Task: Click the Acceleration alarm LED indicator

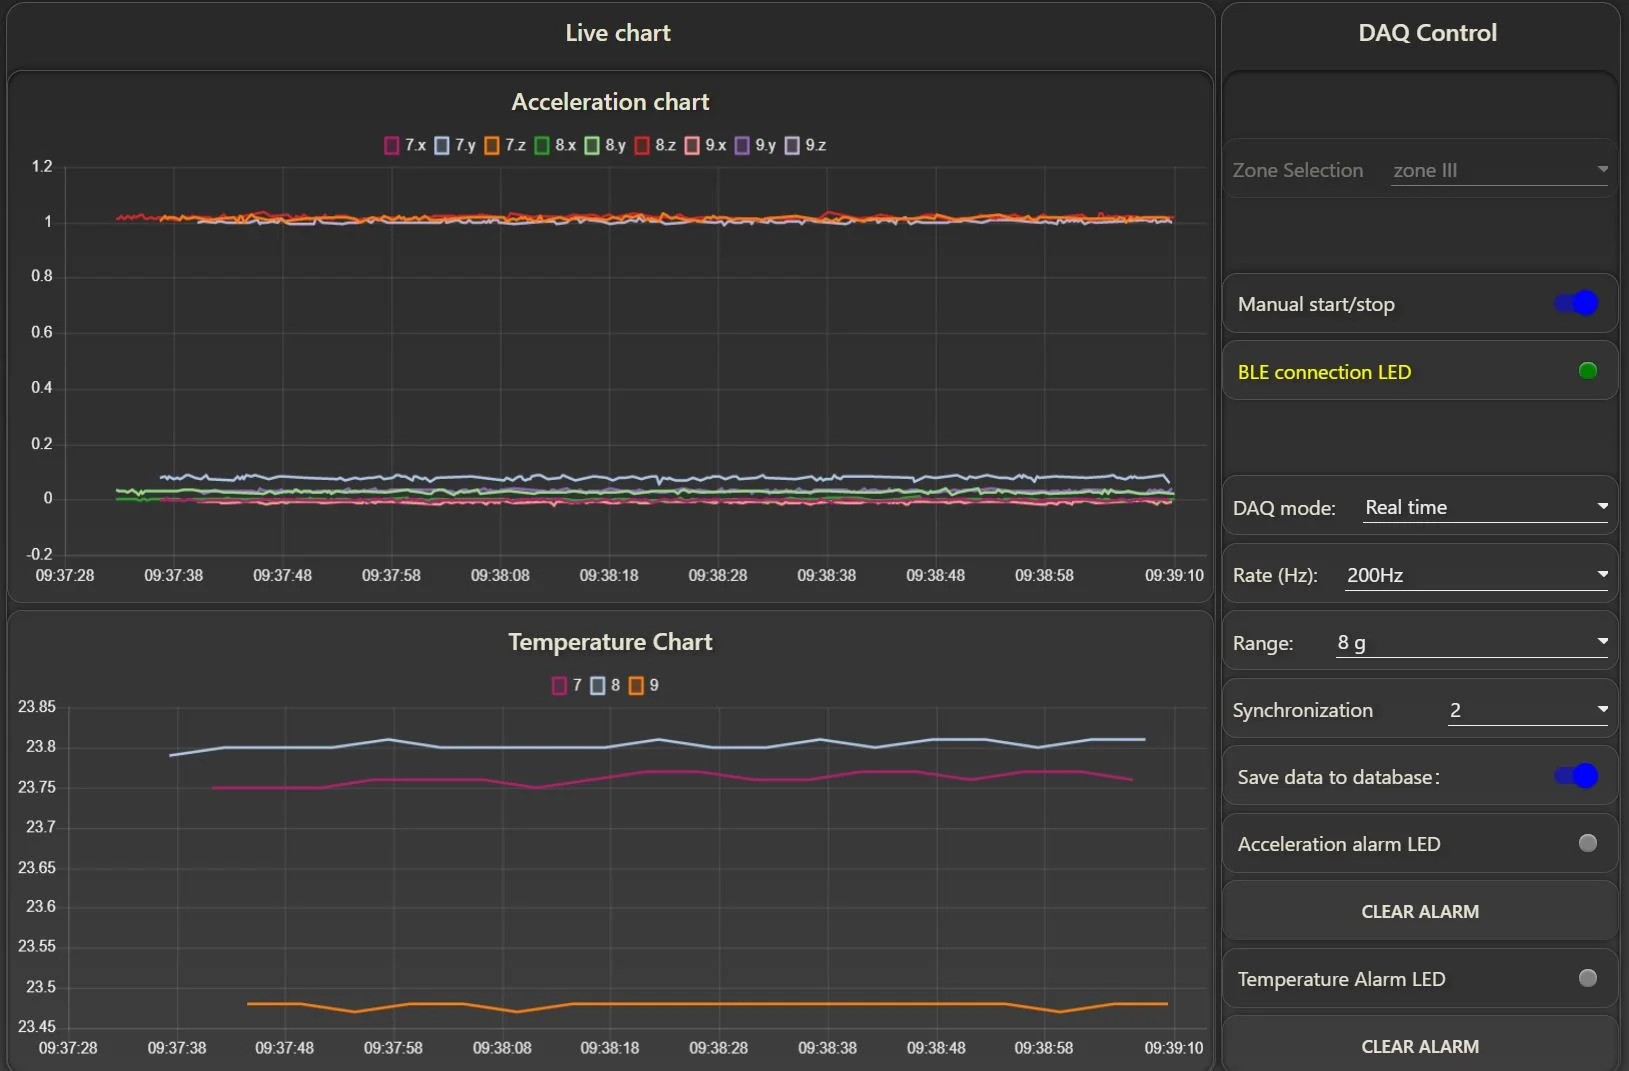Action: click(x=1587, y=843)
